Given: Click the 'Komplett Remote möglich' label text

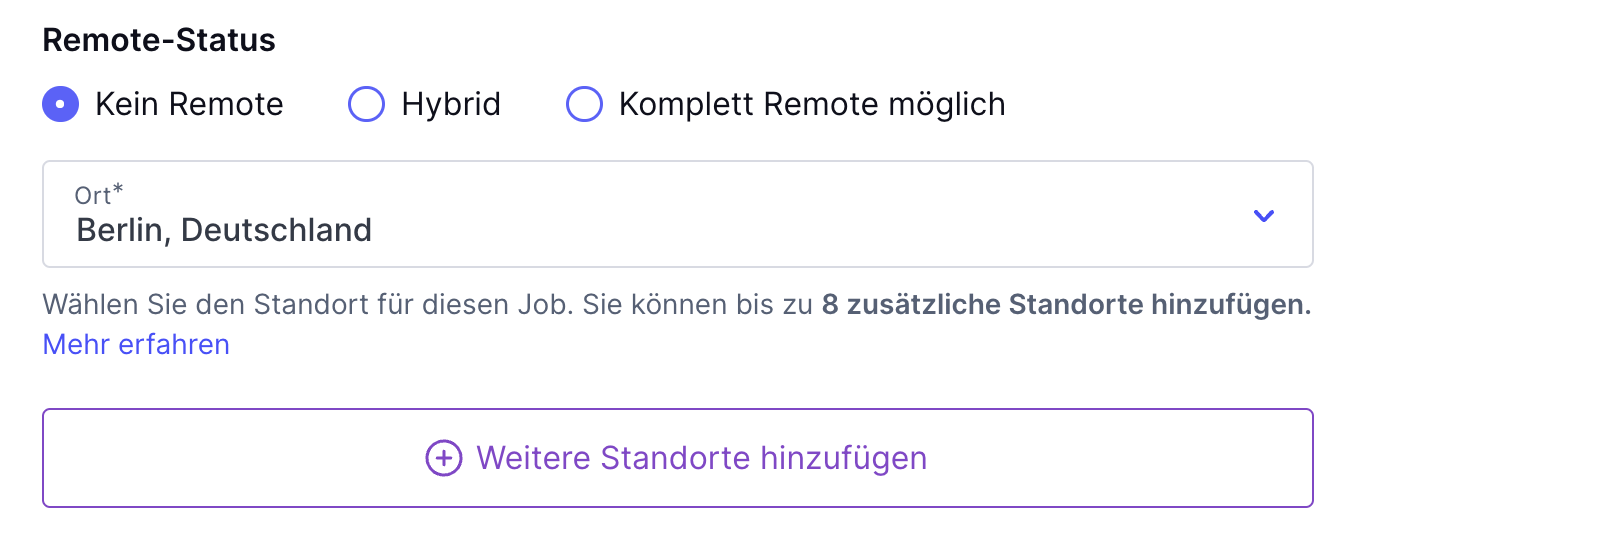Looking at the screenshot, I should tap(812, 104).
